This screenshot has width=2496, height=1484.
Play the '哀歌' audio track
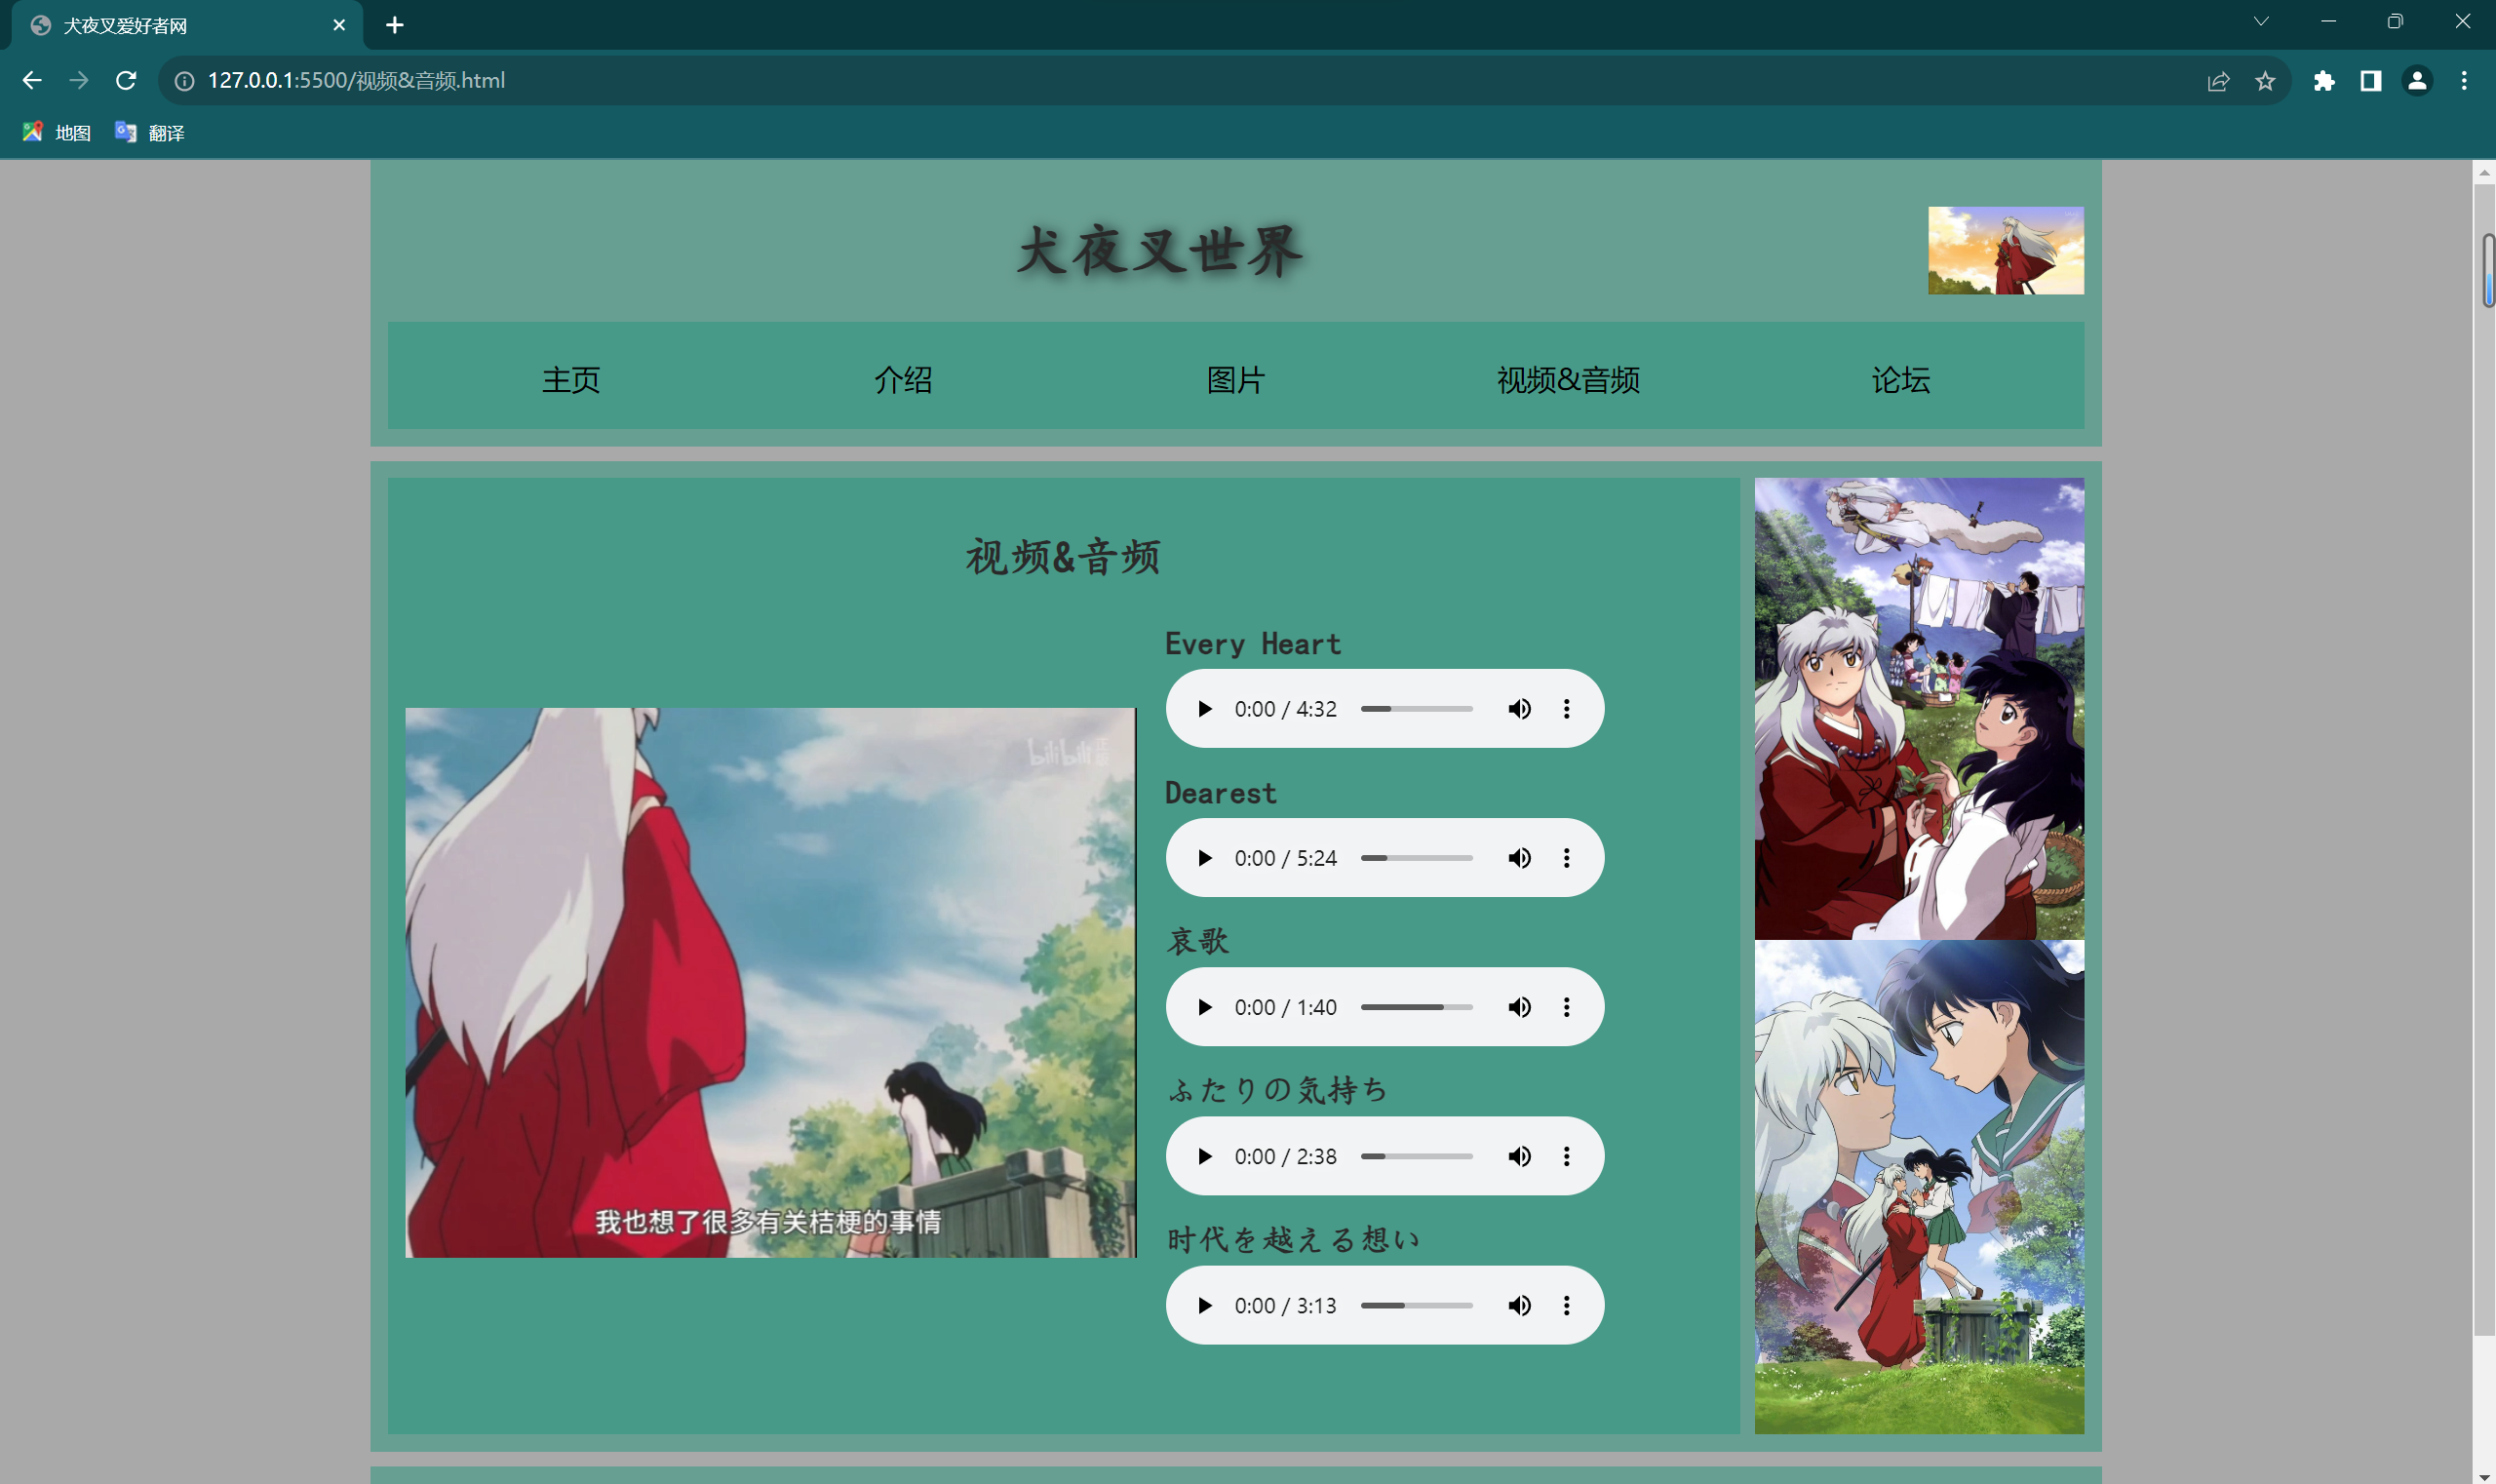pos(1205,1007)
